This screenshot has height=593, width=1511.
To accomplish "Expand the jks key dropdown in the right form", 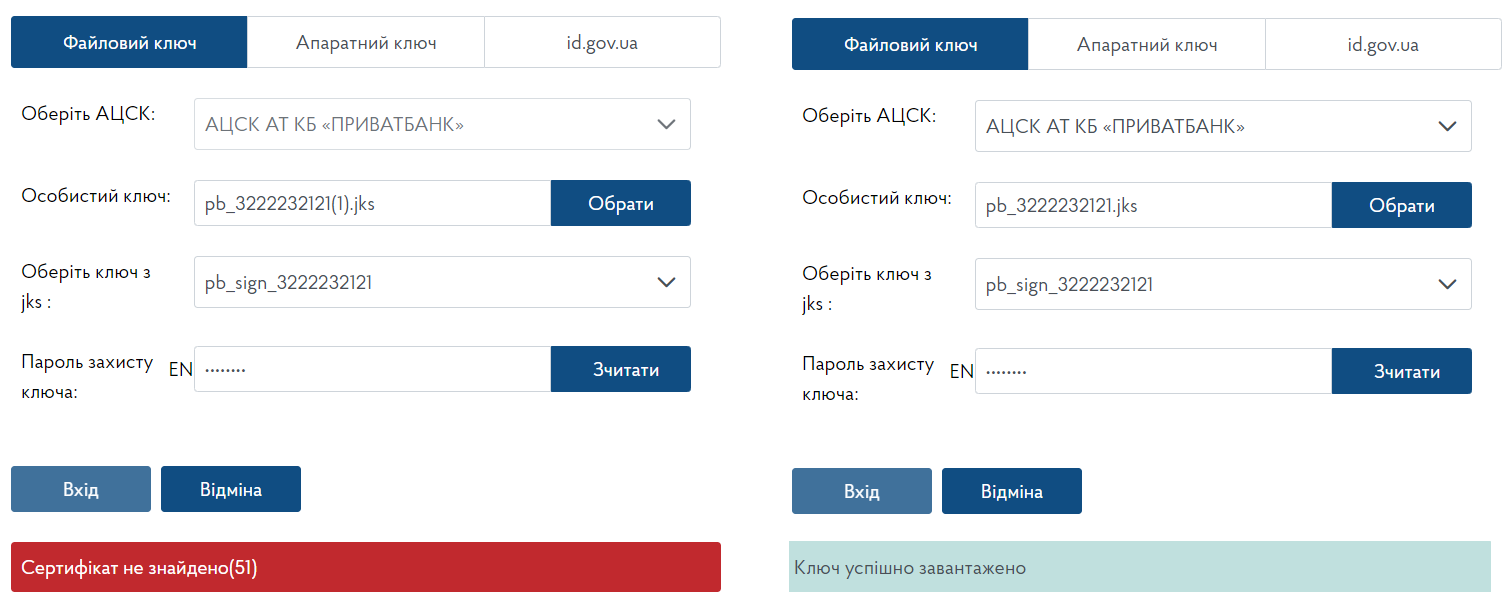I will (1223, 284).
